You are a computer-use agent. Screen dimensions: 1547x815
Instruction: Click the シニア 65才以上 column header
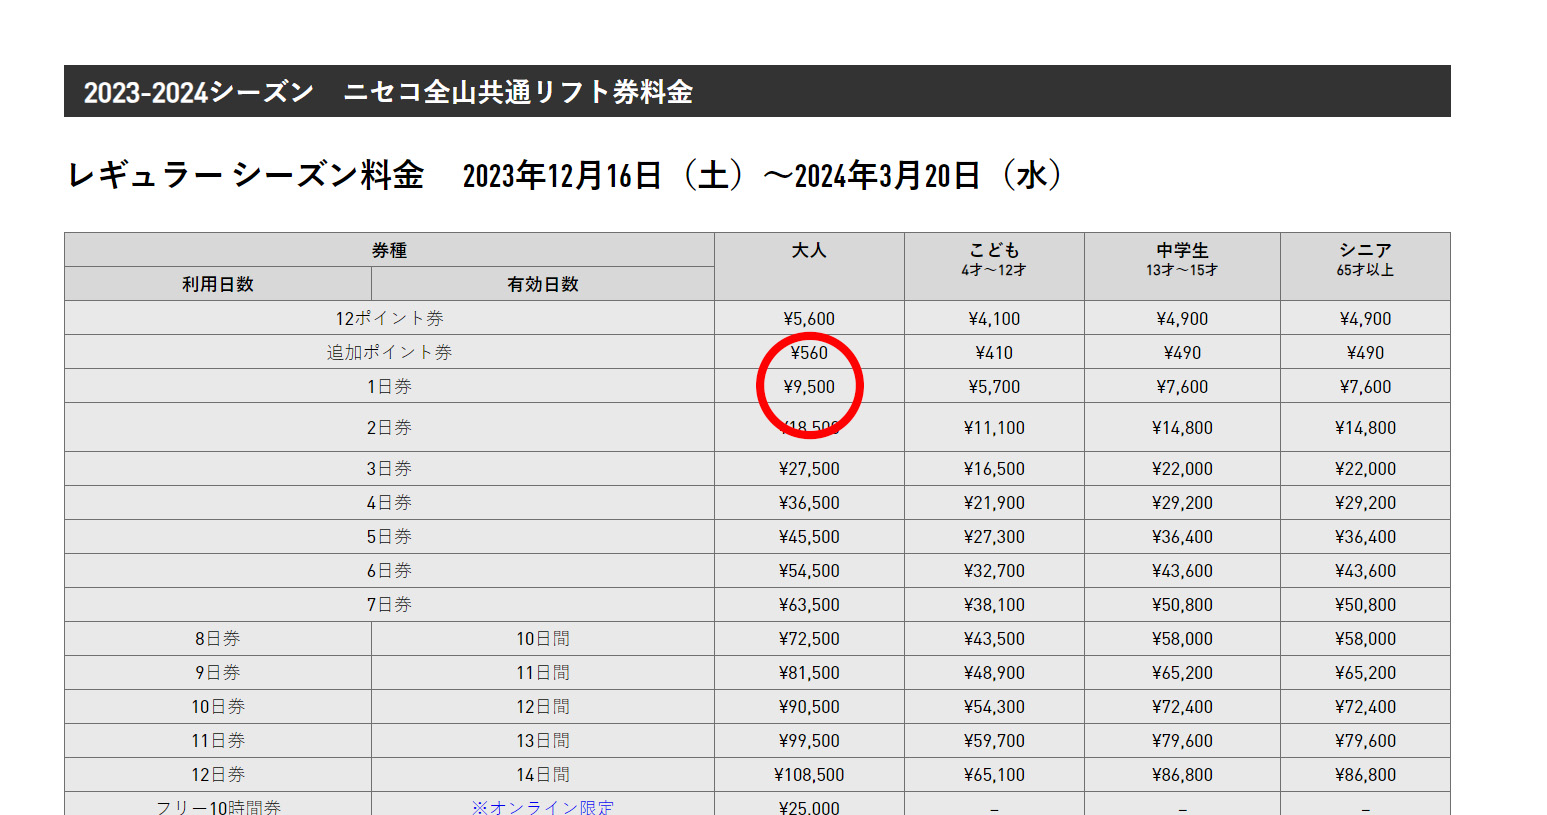(1365, 266)
